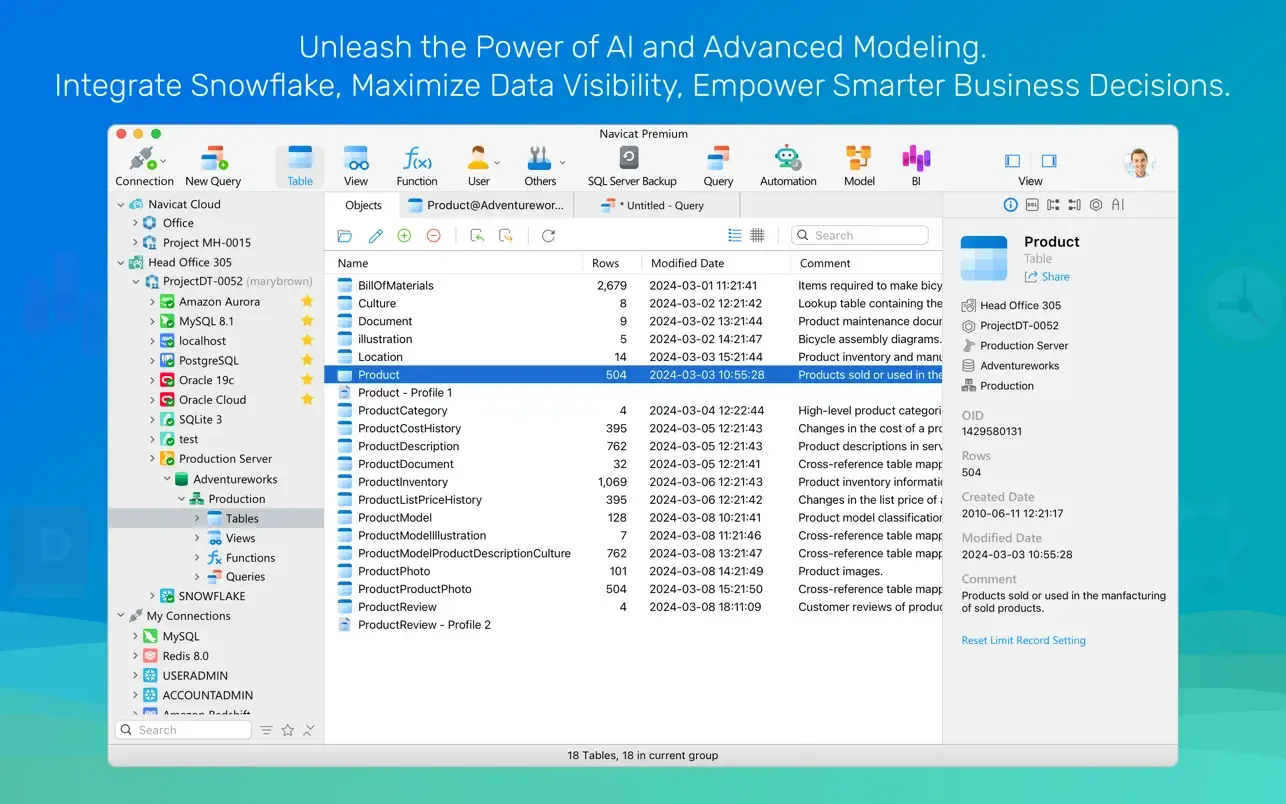Select the Tables tree item
The height and width of the screenshot is (804, 1286).
(216, 518)
